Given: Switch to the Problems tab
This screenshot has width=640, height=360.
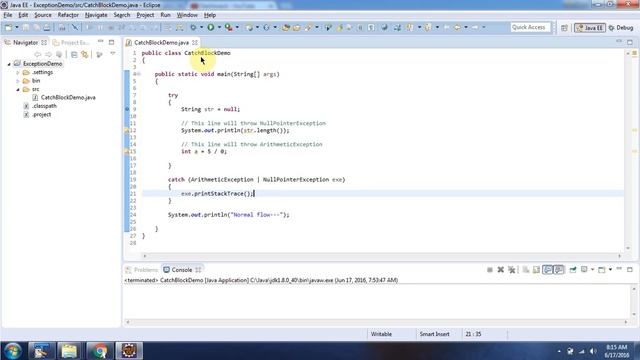Looking at the screenshot, I should coord(142,270).
